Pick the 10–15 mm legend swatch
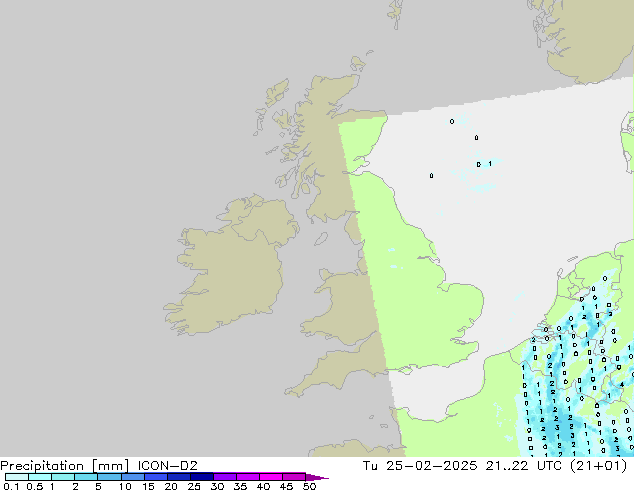634x490 pixels. coord(132,477)
